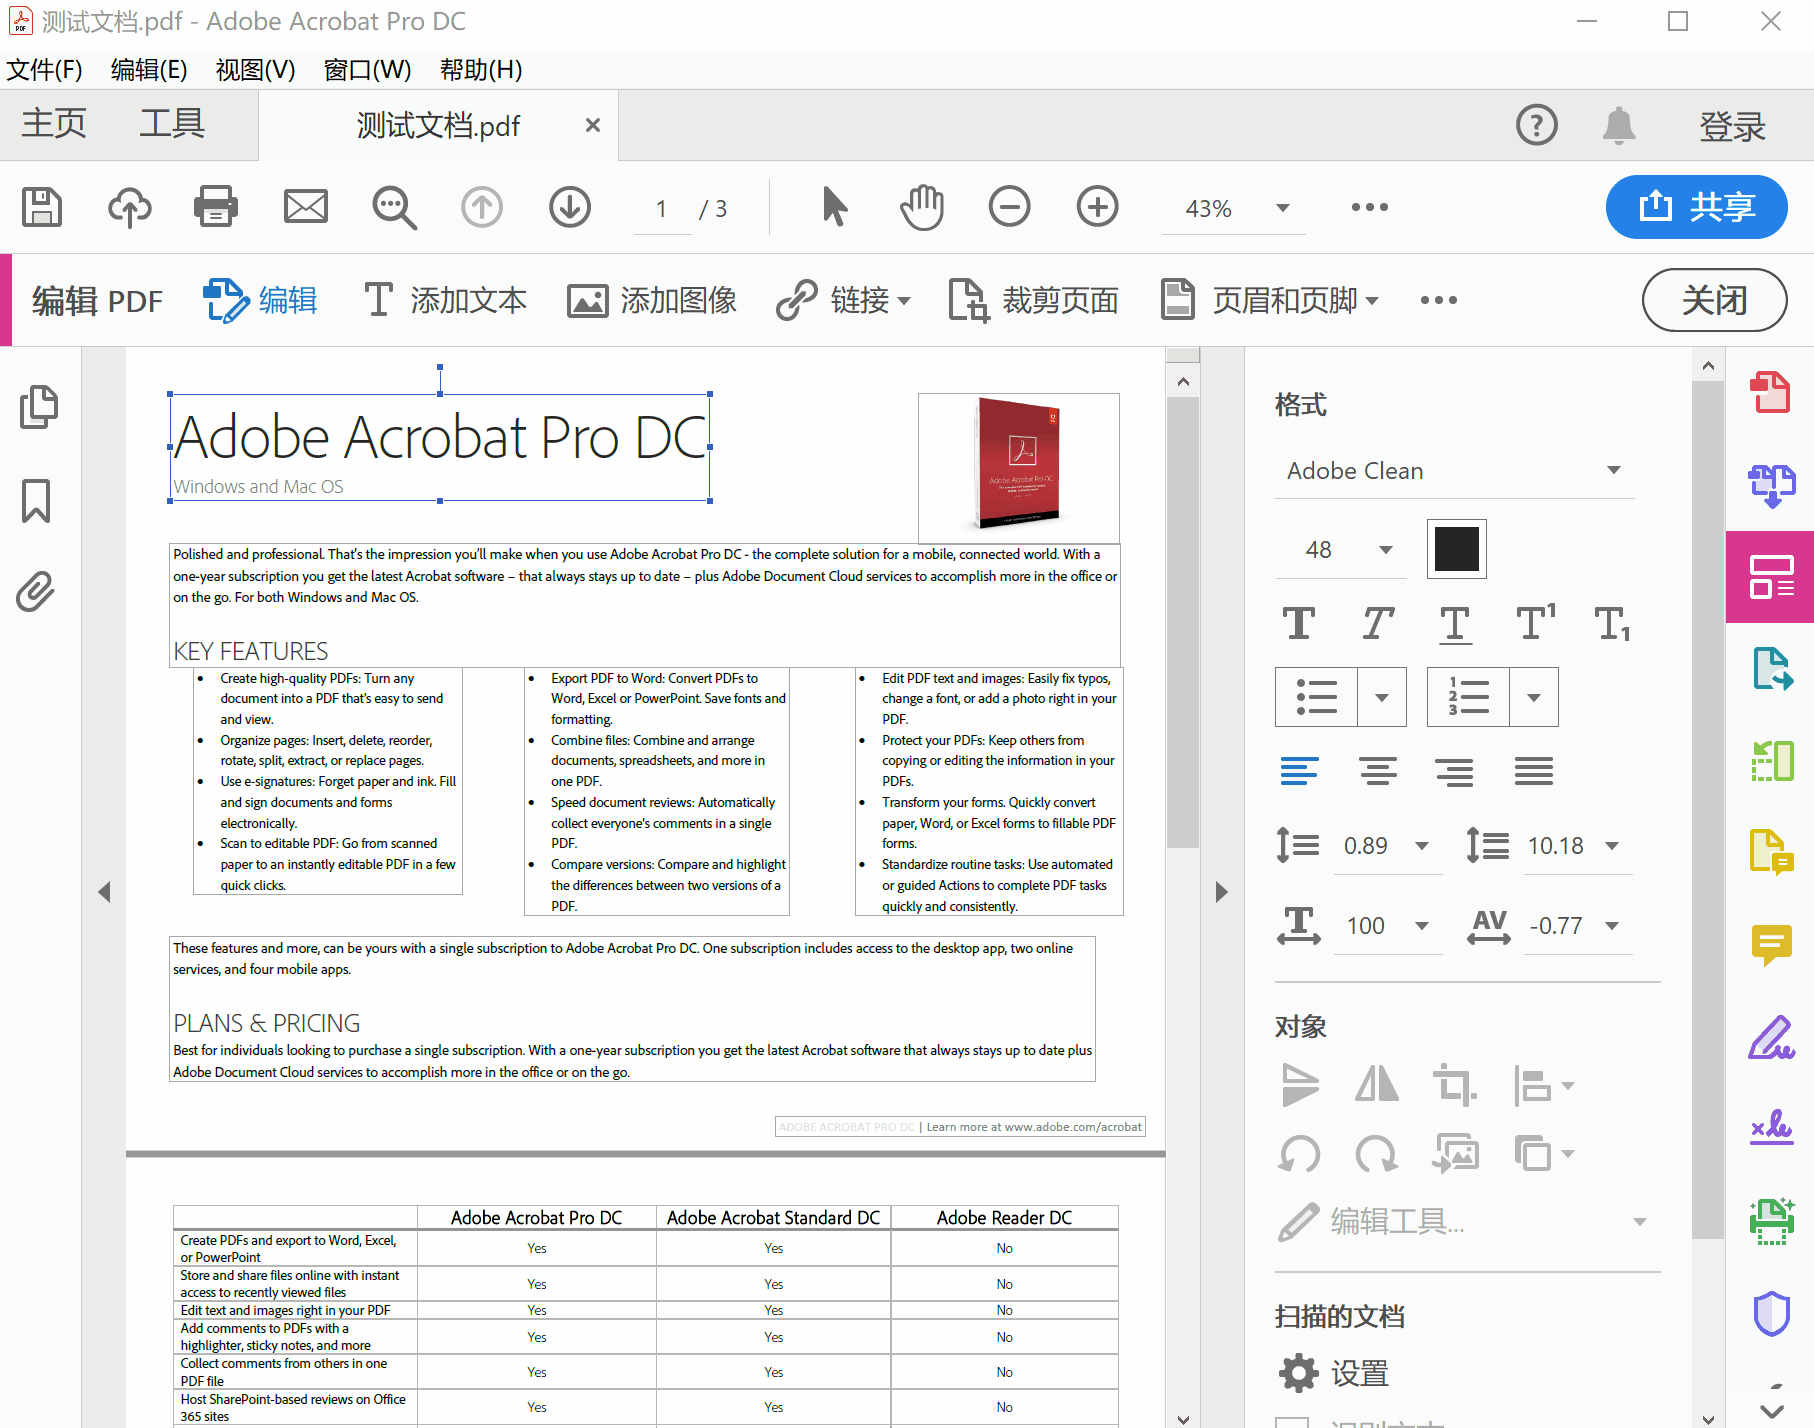This screenshot has width=1814, height=1428.
Task: Activate the hand pan tool
Action: (x=922, y=208)
